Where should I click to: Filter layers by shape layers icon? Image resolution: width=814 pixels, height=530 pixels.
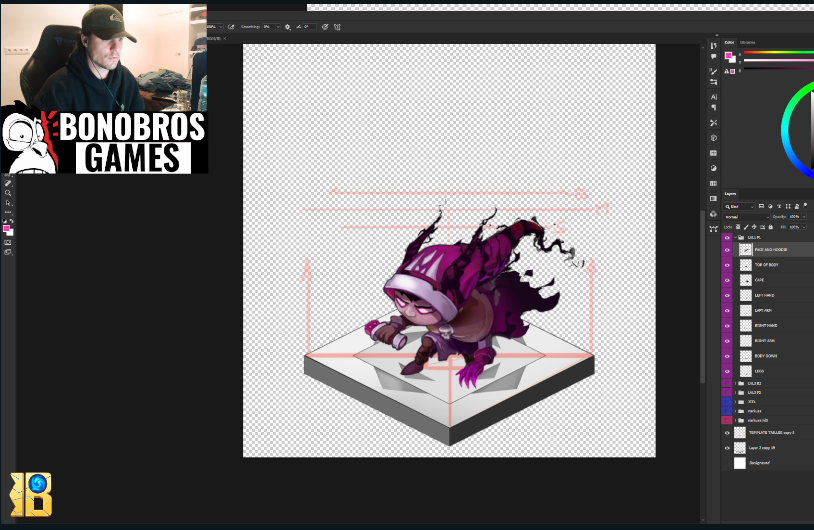[x=788, y=206]
